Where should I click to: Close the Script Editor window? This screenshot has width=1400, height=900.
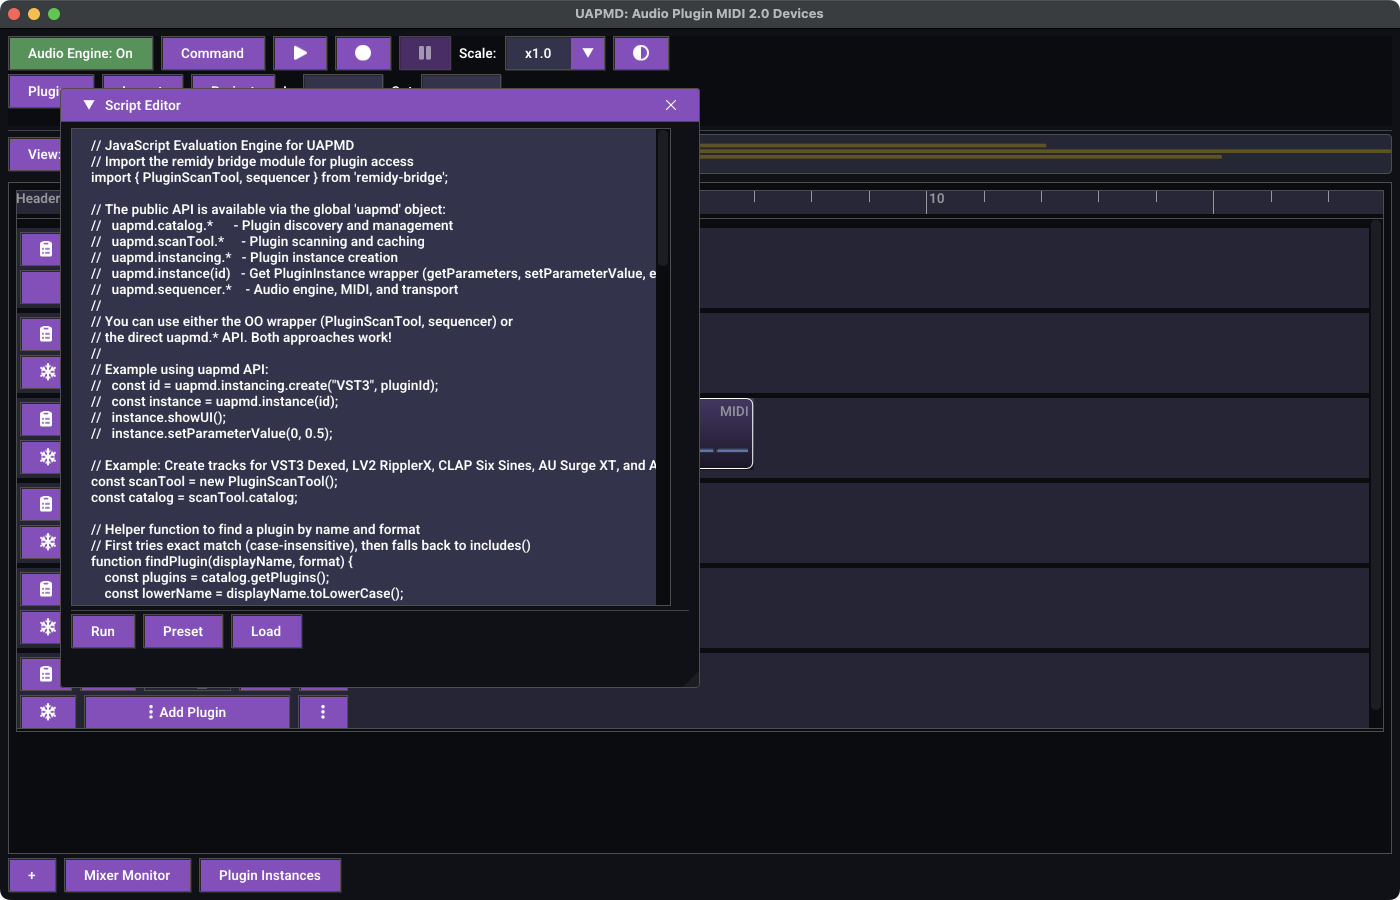click(x=671, y=105)
